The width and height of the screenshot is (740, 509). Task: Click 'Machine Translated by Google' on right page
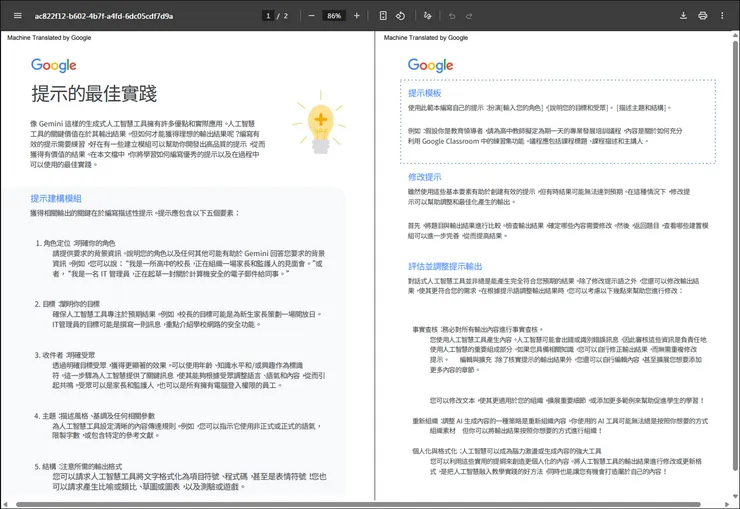point(426,38)
